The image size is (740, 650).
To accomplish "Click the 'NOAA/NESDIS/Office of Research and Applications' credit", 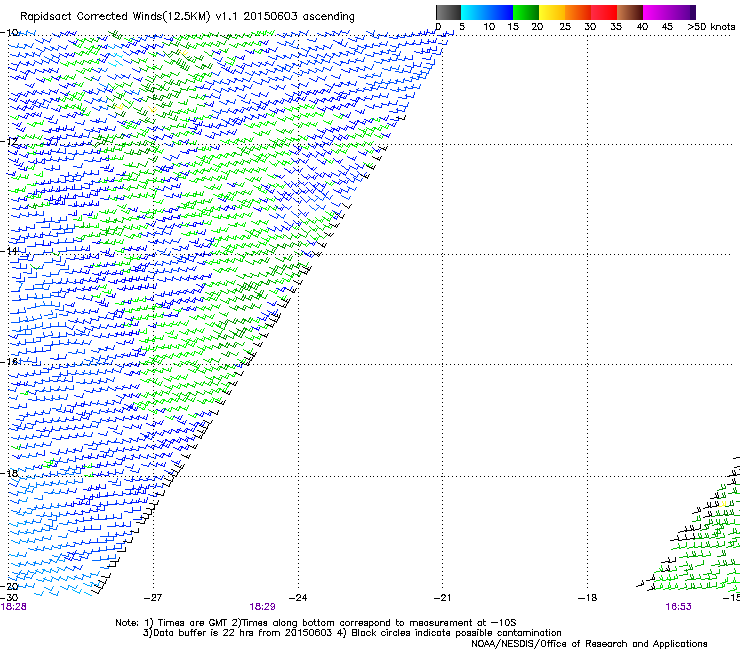I will 589,644.
